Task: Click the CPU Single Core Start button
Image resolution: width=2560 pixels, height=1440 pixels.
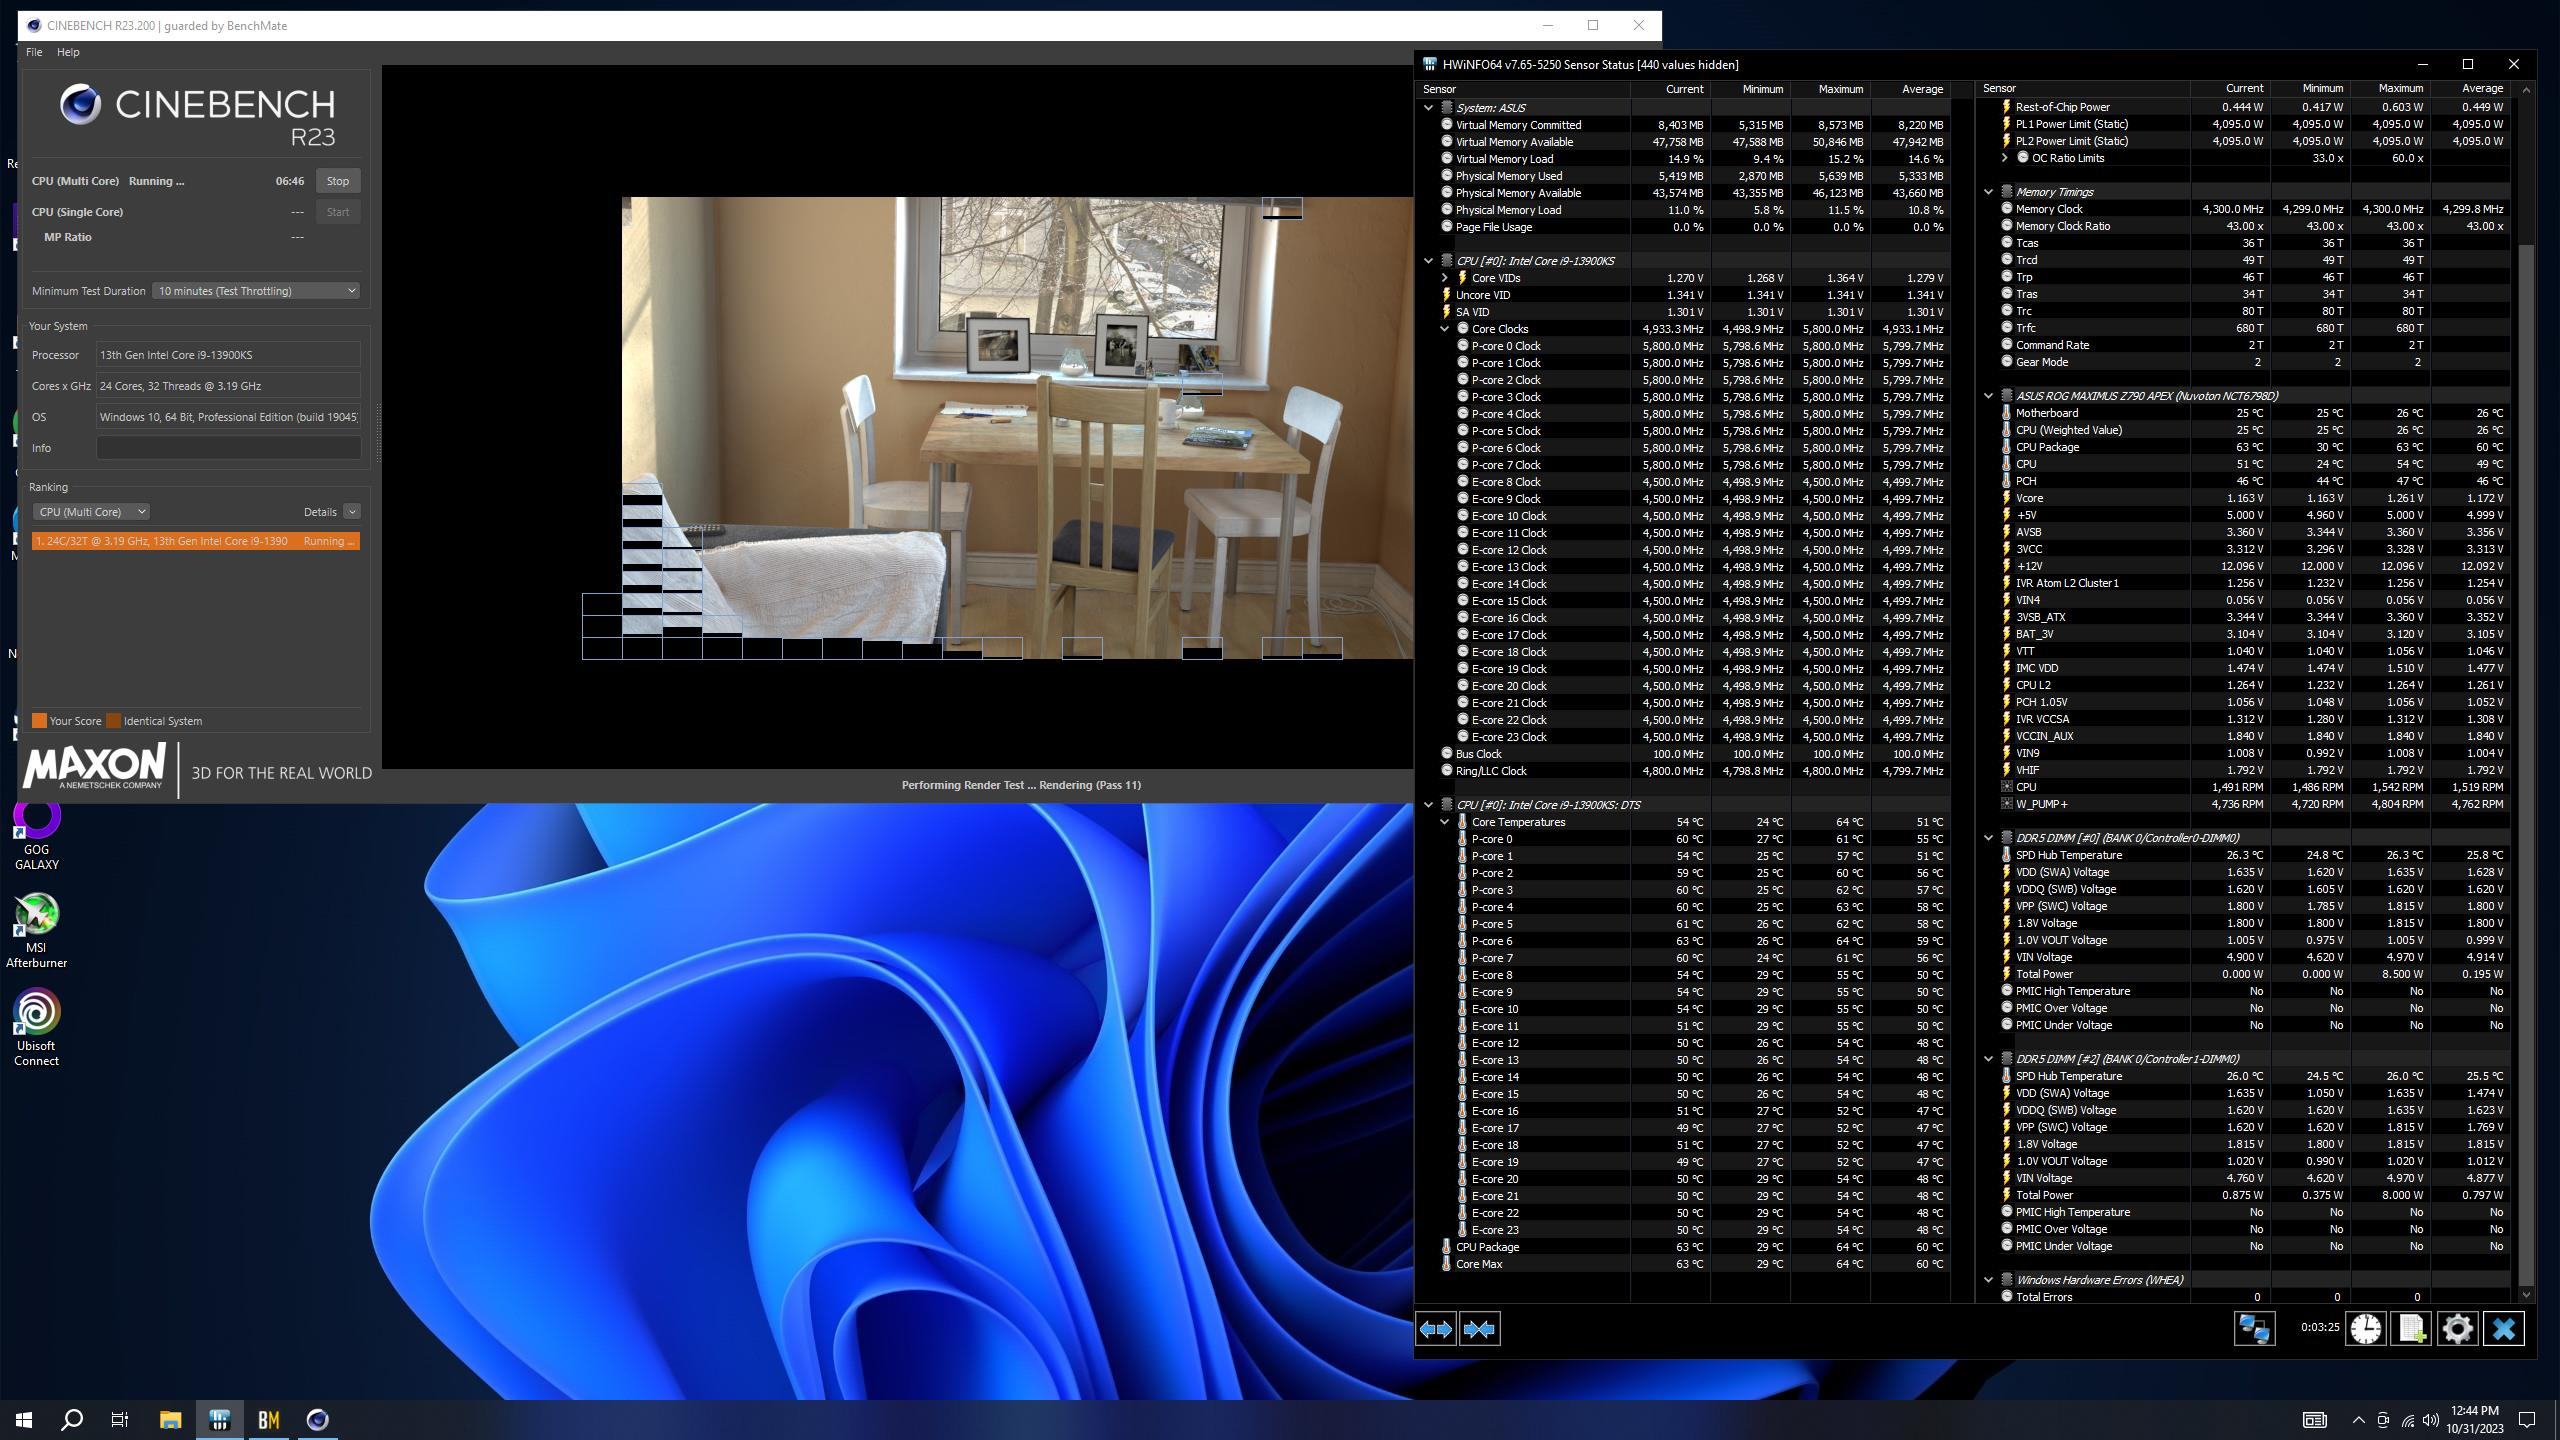Action: pyautogui.click(x=338, y=212)
